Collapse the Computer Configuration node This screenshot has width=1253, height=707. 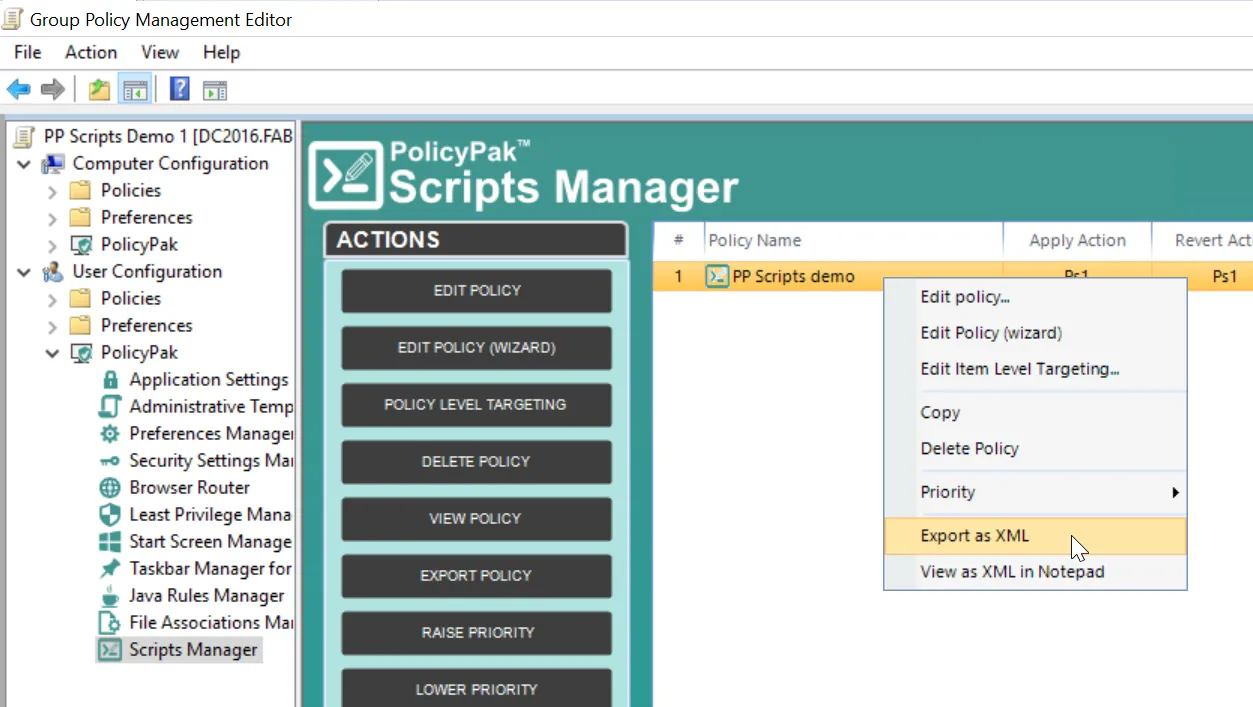pos(24,164)
